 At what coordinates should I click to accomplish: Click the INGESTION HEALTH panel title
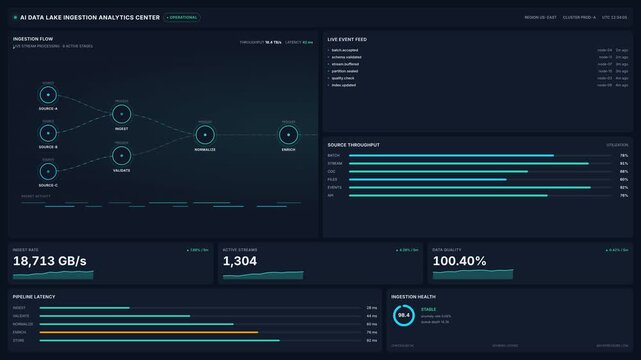413,297
